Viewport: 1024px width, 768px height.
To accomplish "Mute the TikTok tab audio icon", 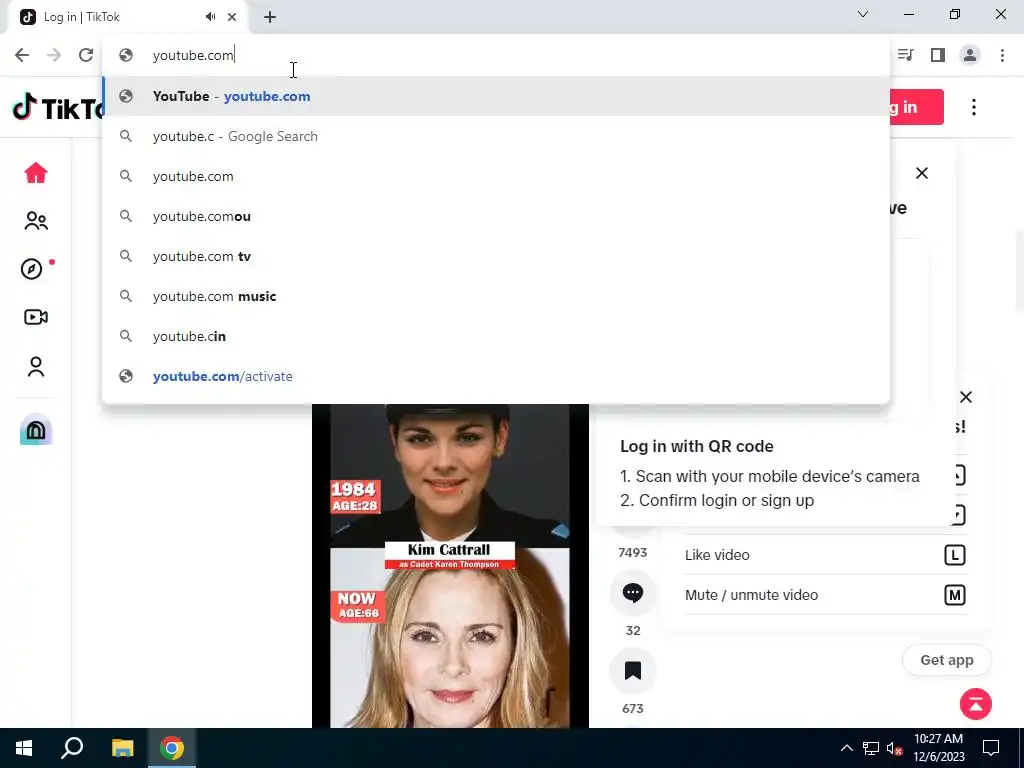I will coord(210,17).
